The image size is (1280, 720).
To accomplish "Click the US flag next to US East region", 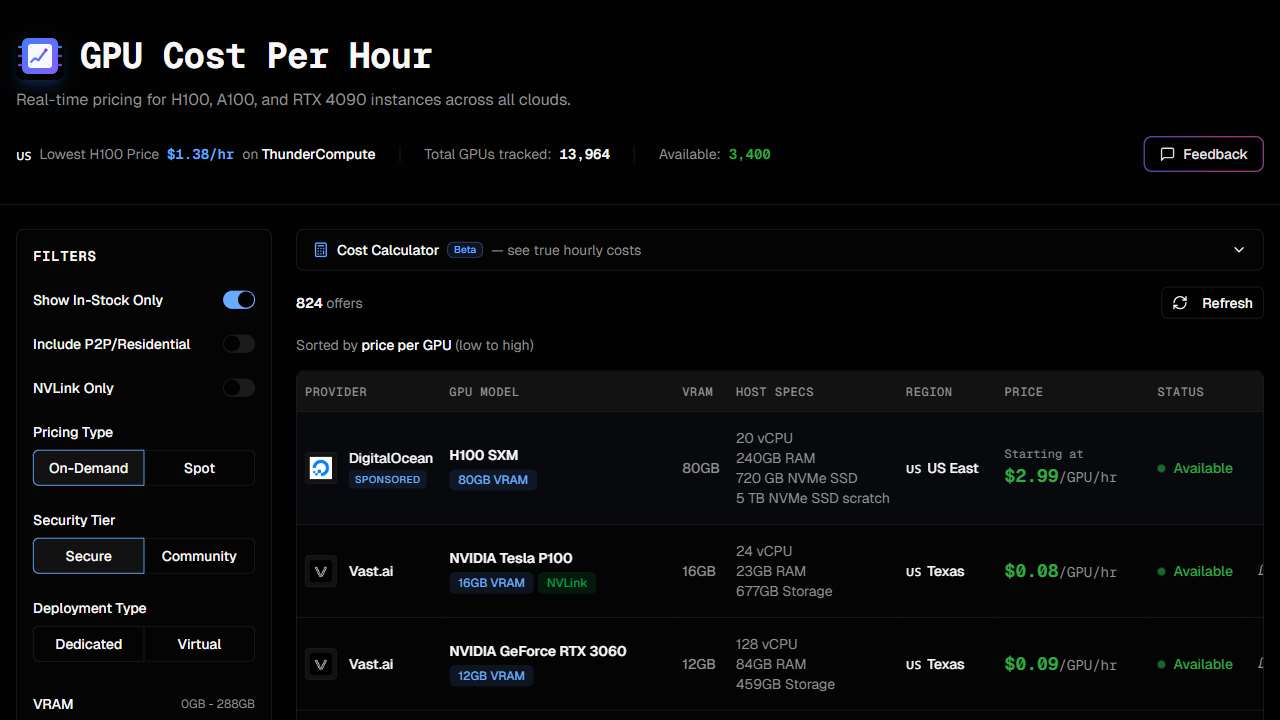I will pos(911,468).
